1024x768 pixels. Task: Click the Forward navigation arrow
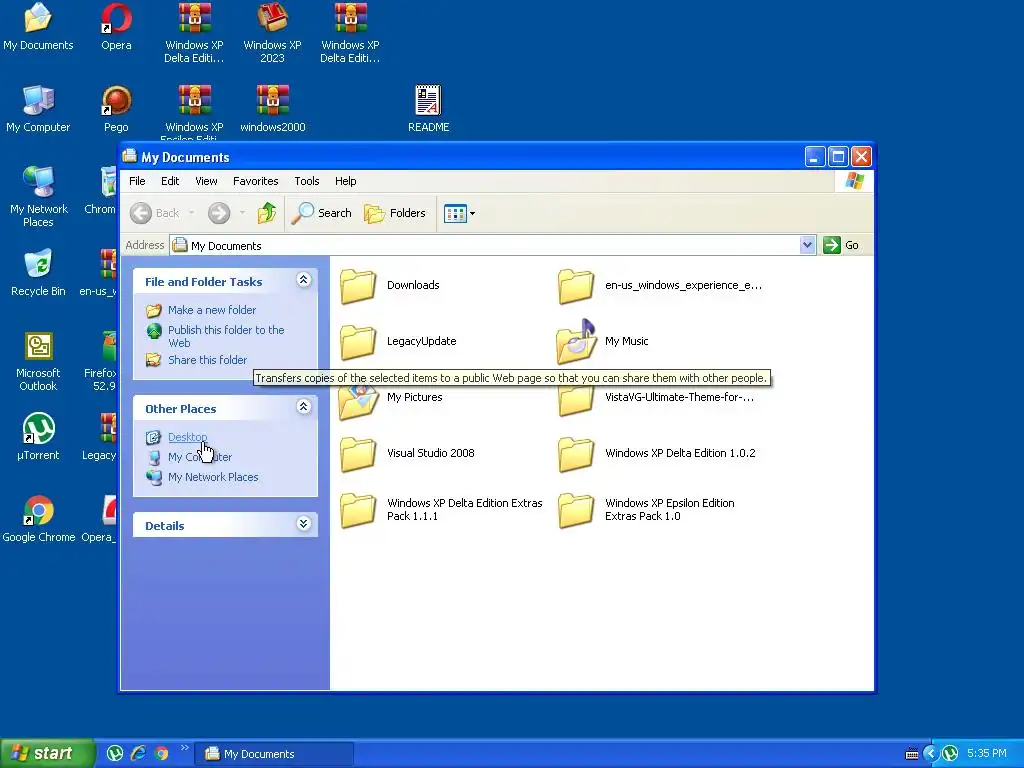(x=219, y=213)
